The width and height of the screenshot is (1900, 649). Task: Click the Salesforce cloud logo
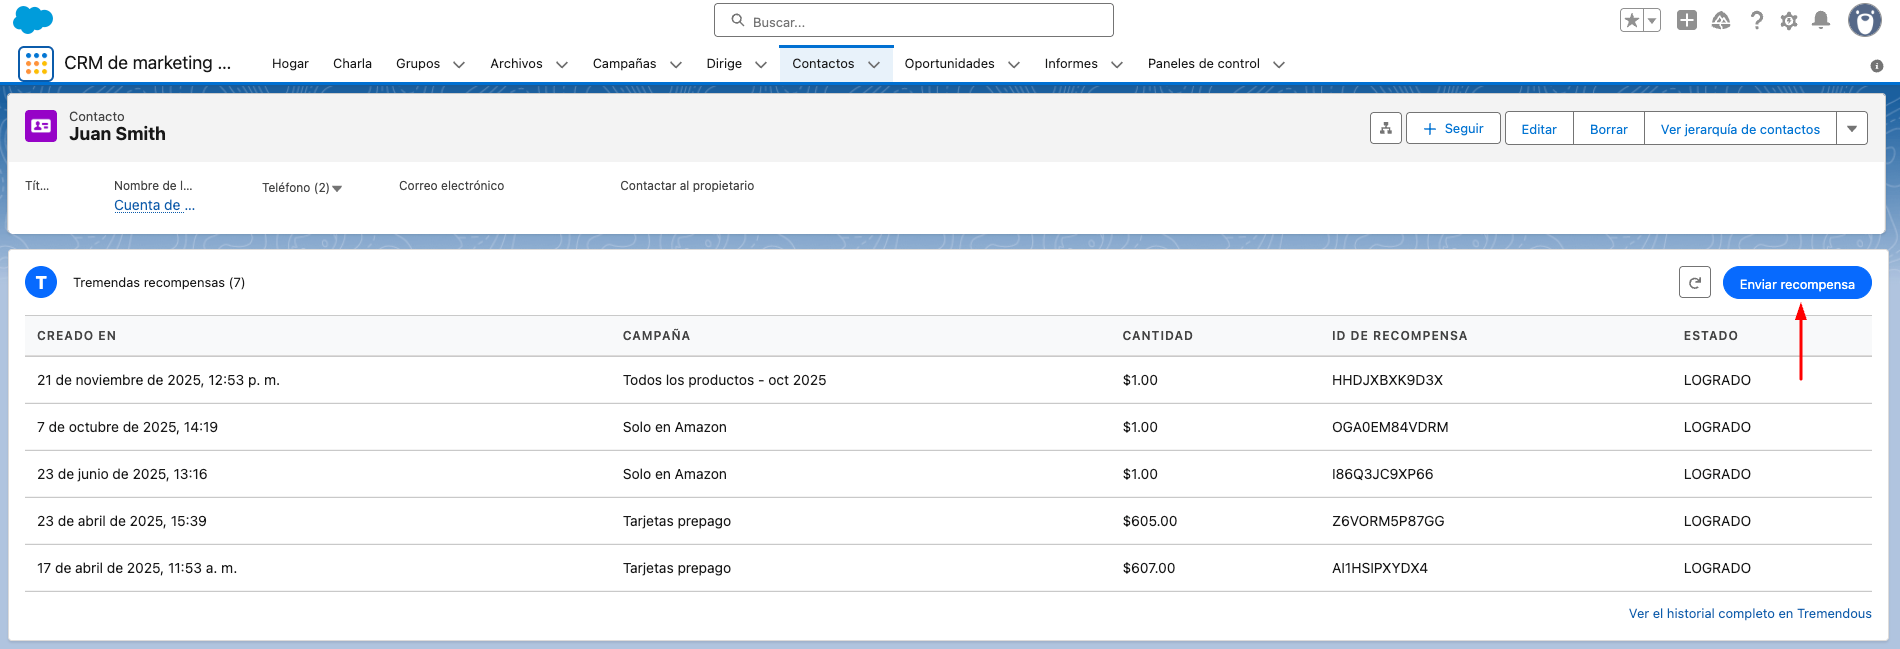33,20
